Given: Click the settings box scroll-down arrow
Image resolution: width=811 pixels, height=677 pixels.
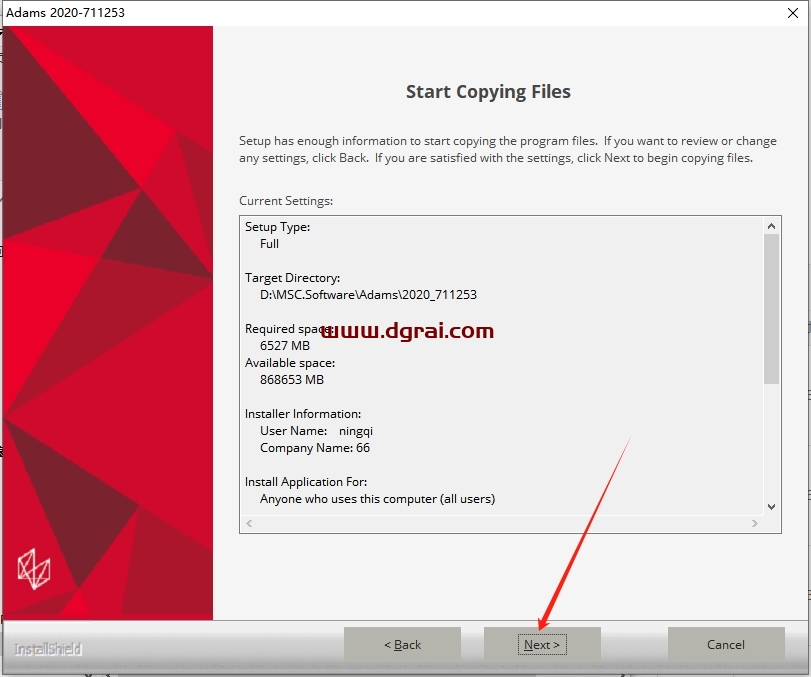Looking at the screenshot, I should click(771, 507).
